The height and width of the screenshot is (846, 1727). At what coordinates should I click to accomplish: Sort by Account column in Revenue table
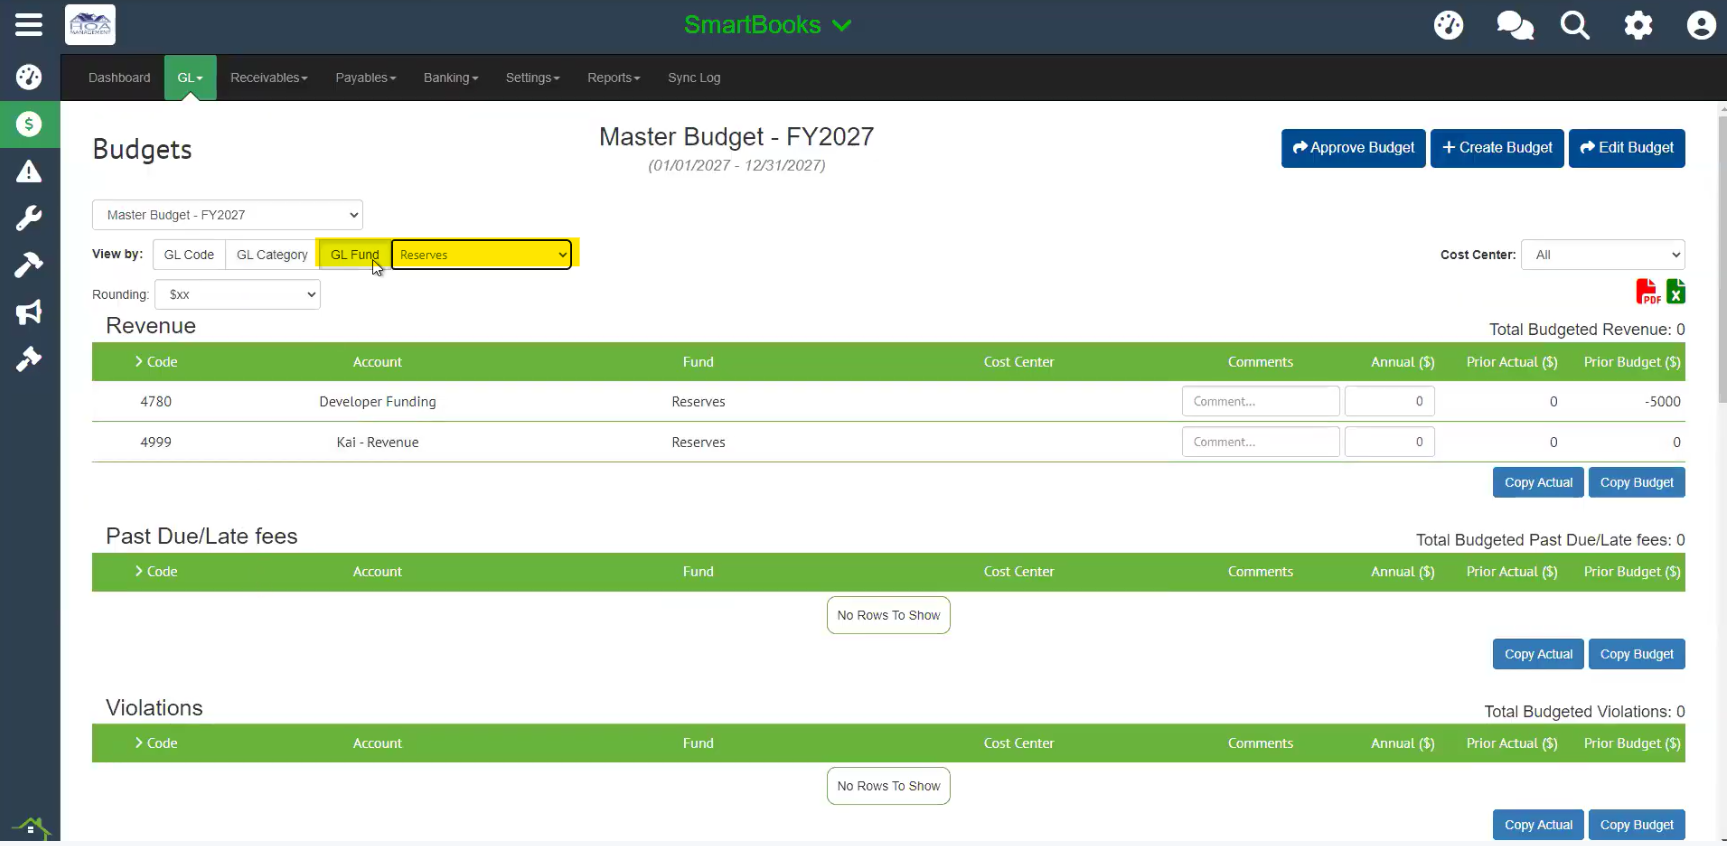[x=377, y=362]
